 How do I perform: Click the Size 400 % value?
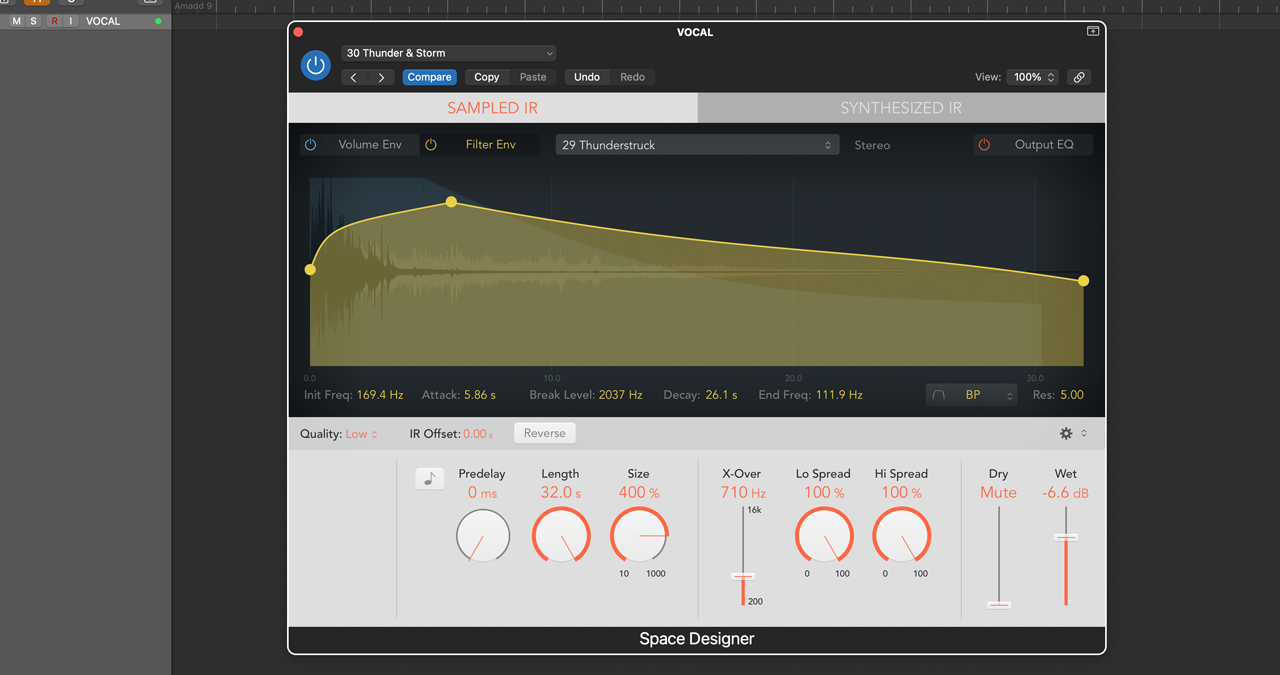tap(639, 493)
